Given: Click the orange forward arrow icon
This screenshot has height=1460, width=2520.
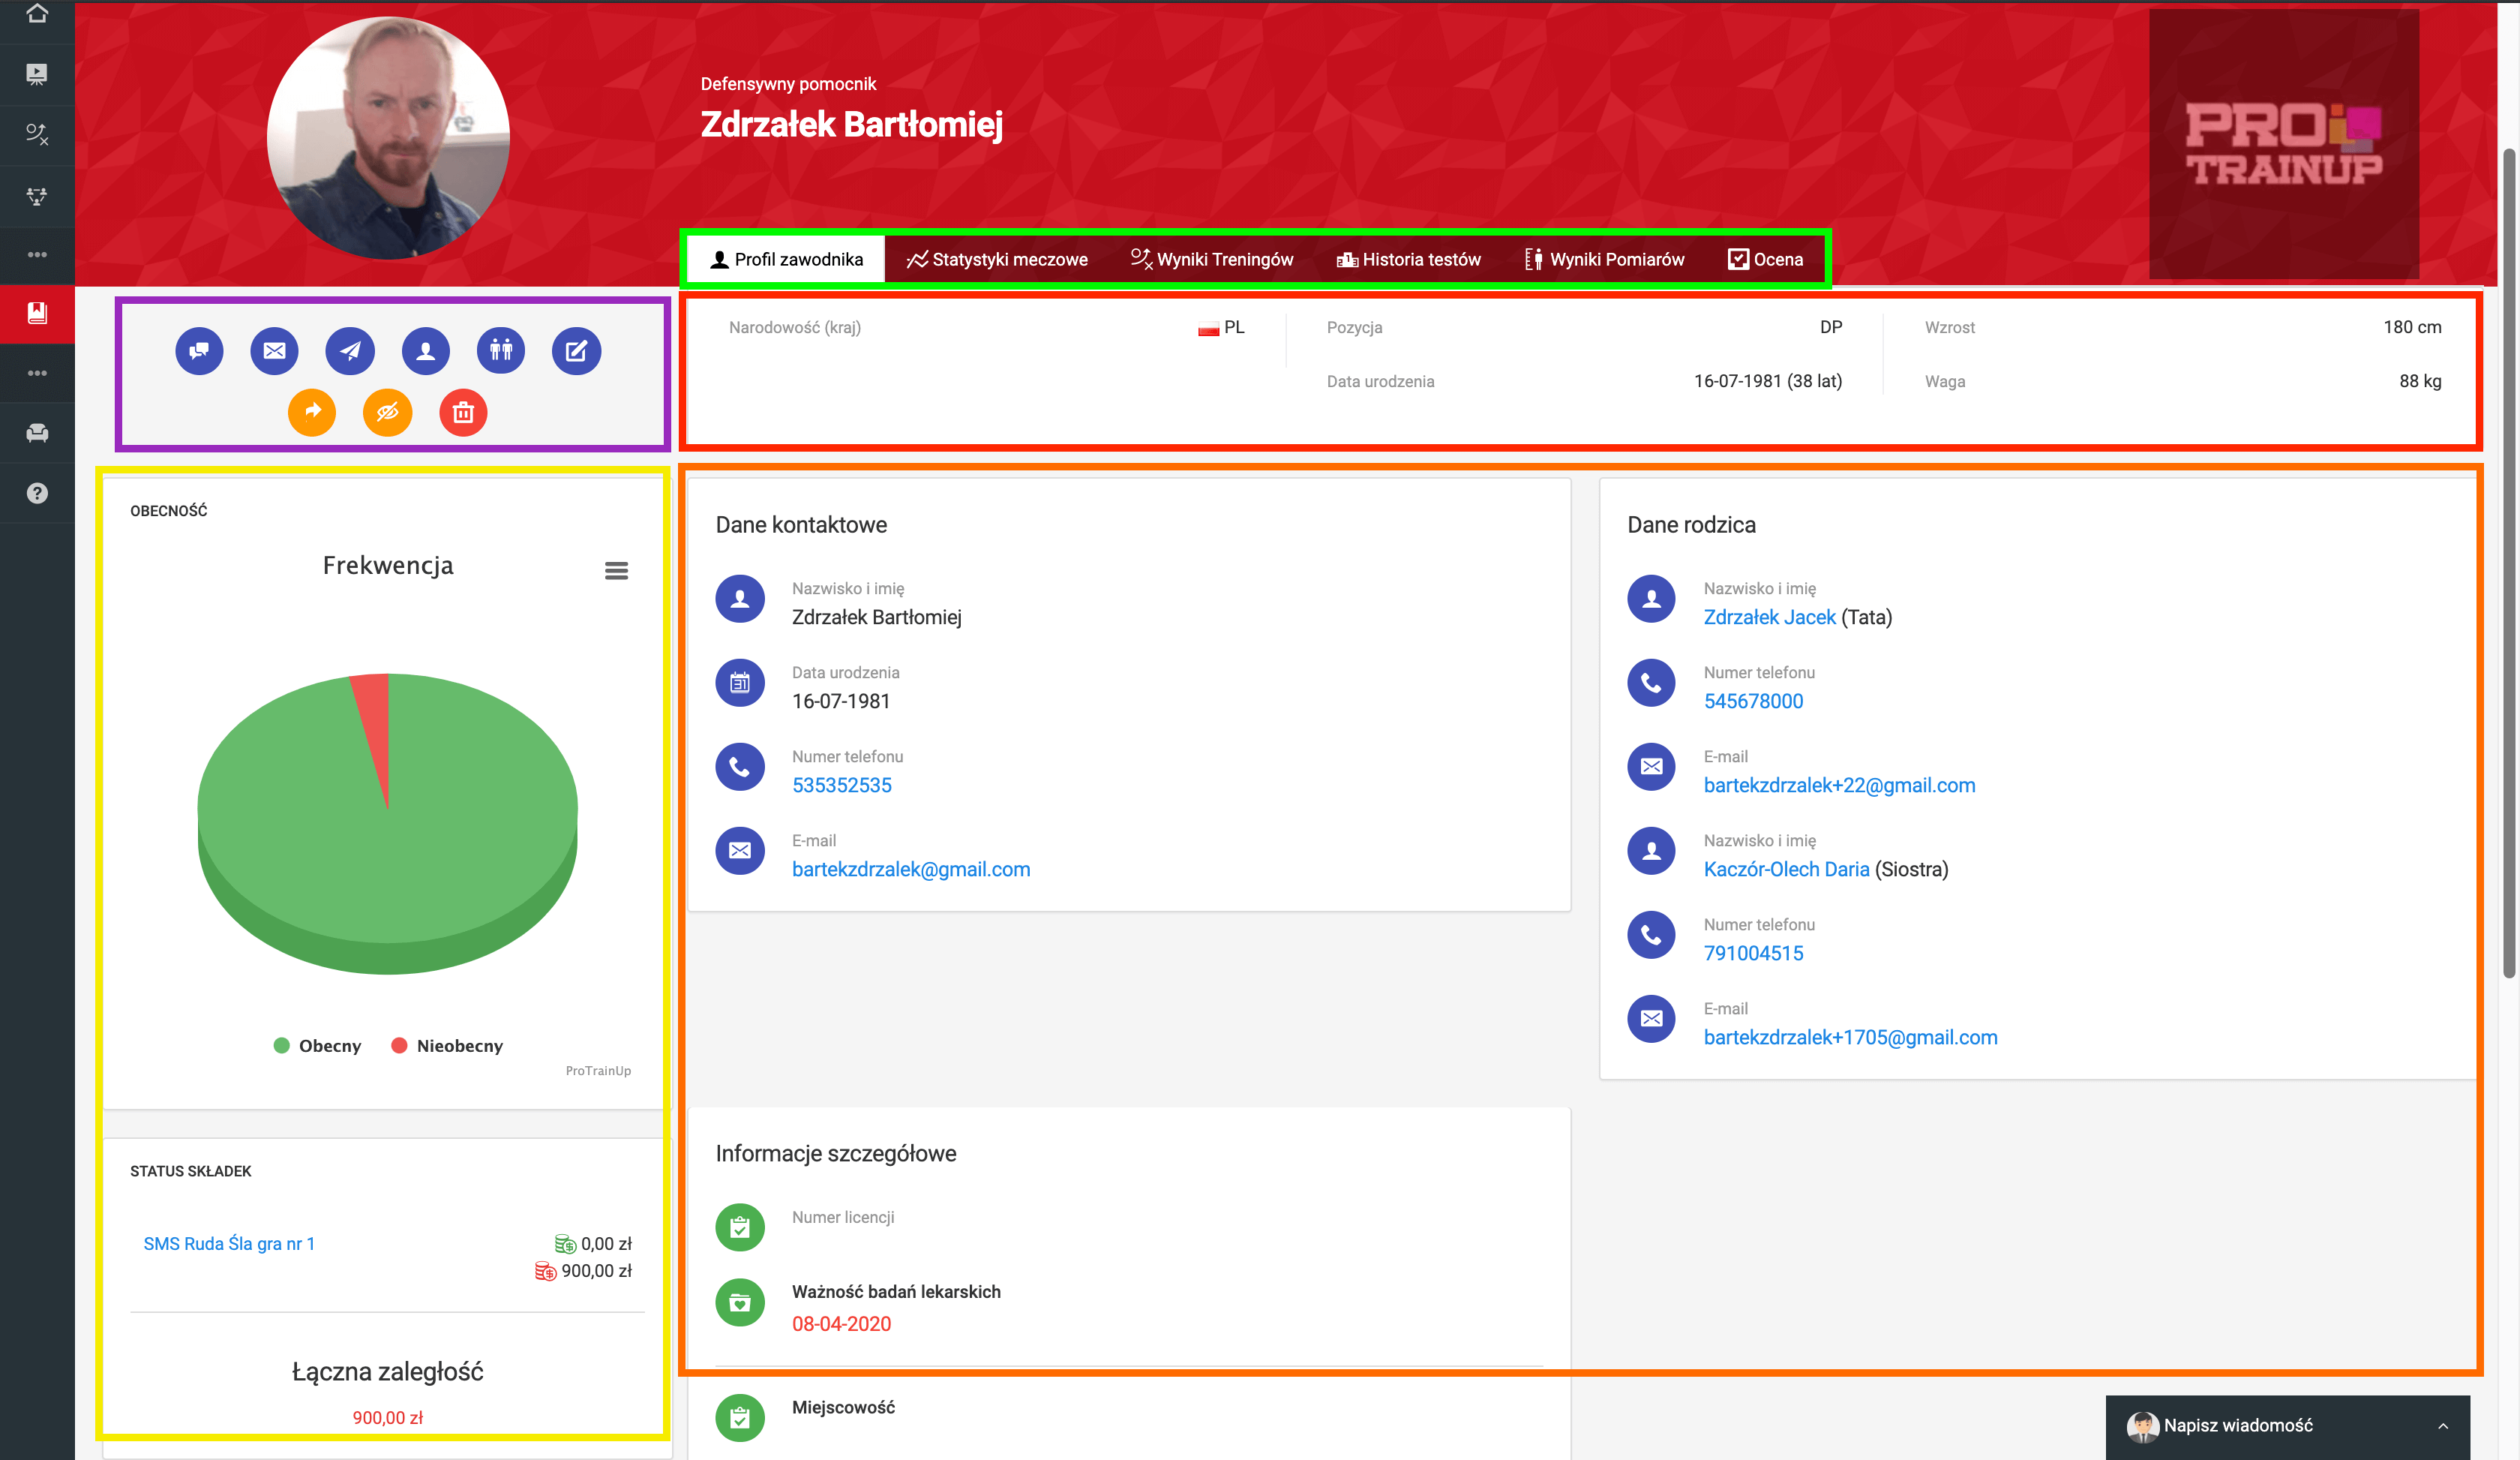Looking at the screenshot, I should click(x=312, y=412).
